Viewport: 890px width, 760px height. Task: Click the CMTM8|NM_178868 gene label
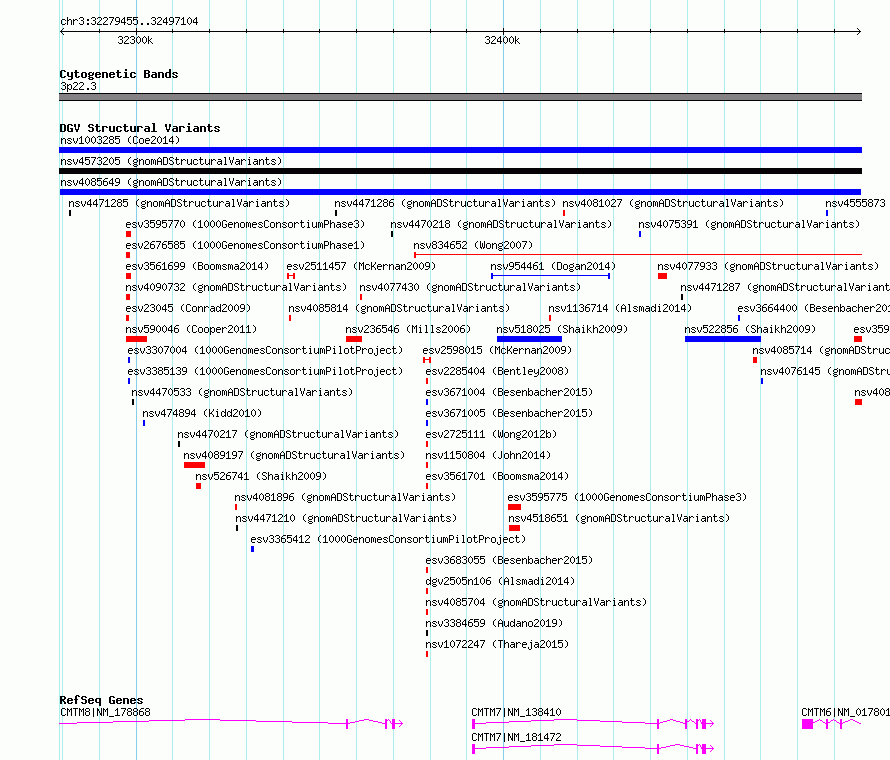tap(105, 712)
